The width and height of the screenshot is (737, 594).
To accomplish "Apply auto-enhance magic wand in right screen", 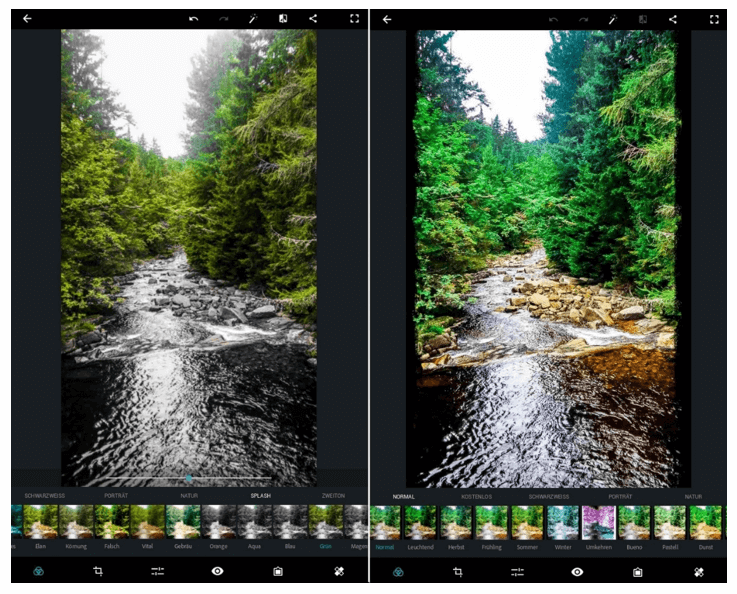I will click(x=613, y=20).
